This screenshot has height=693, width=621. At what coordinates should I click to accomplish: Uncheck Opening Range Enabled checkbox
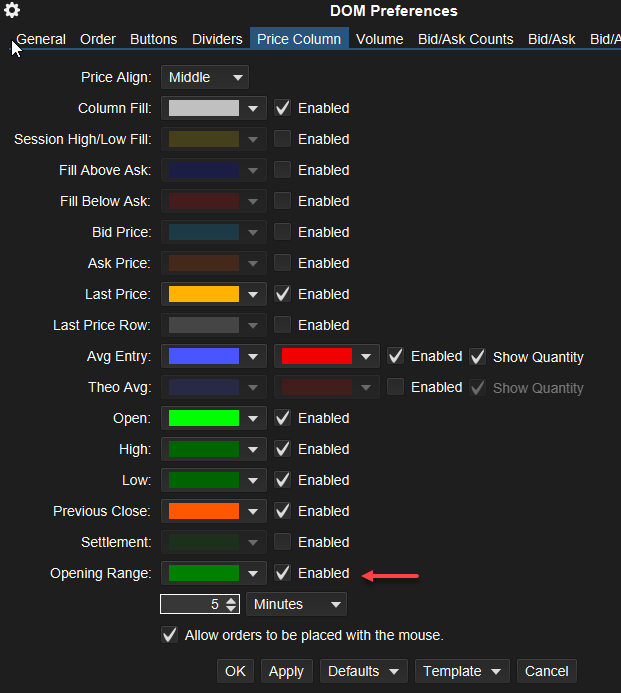[283, 573]
